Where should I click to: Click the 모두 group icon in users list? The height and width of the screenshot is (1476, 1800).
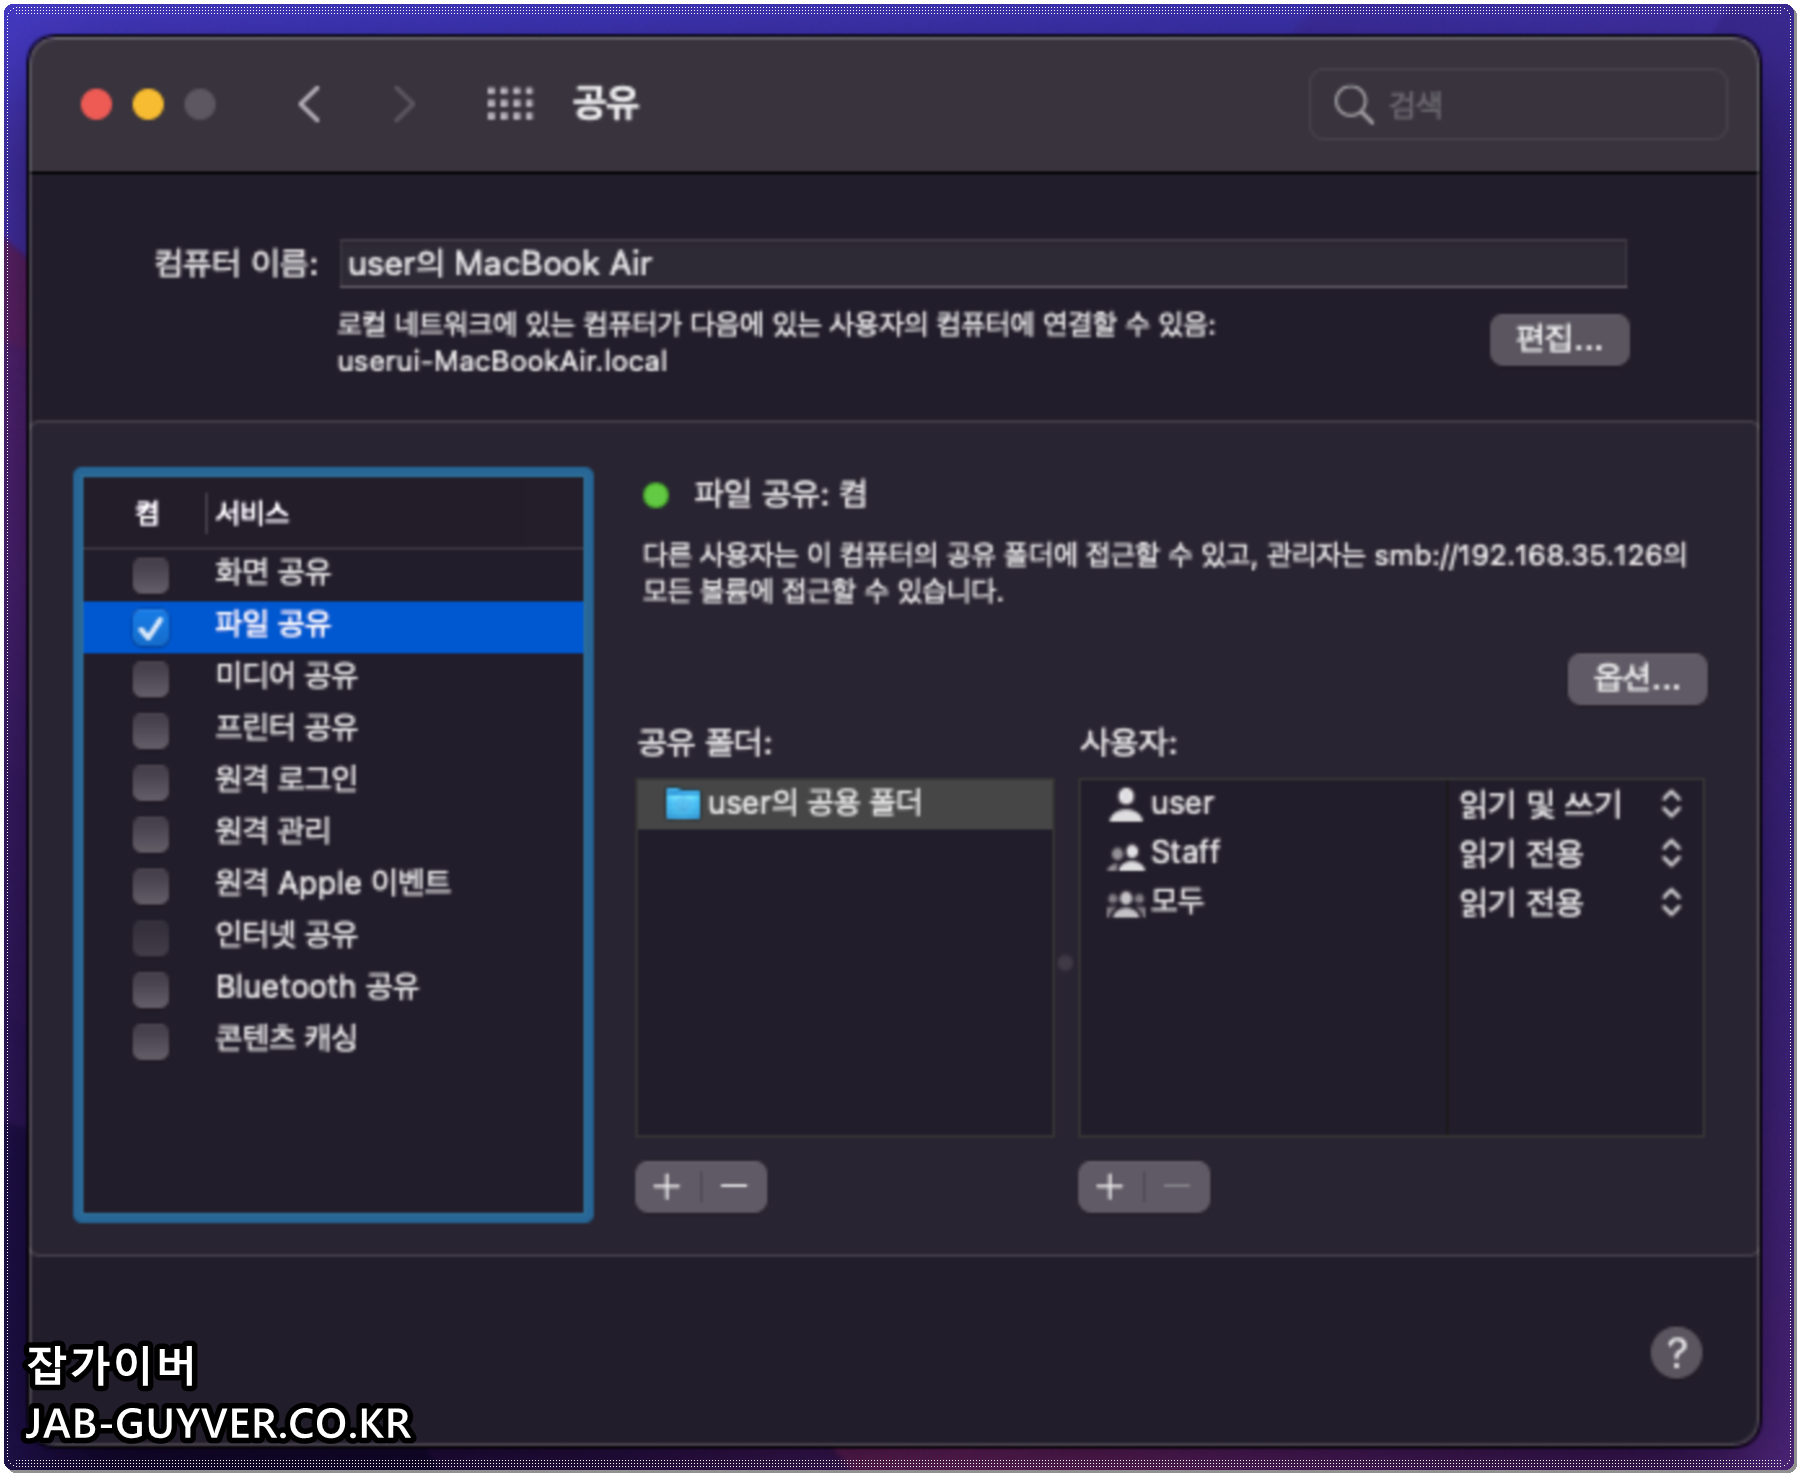[1125, 901]
